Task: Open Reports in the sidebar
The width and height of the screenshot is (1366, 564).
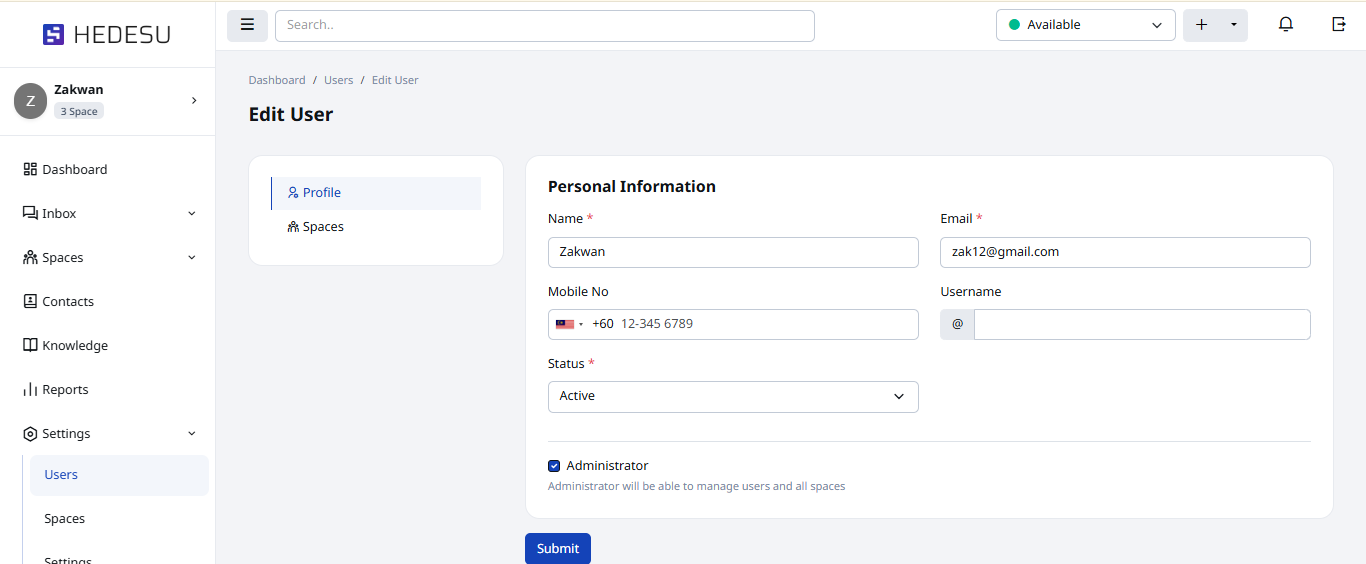Action: pos(65,390)
